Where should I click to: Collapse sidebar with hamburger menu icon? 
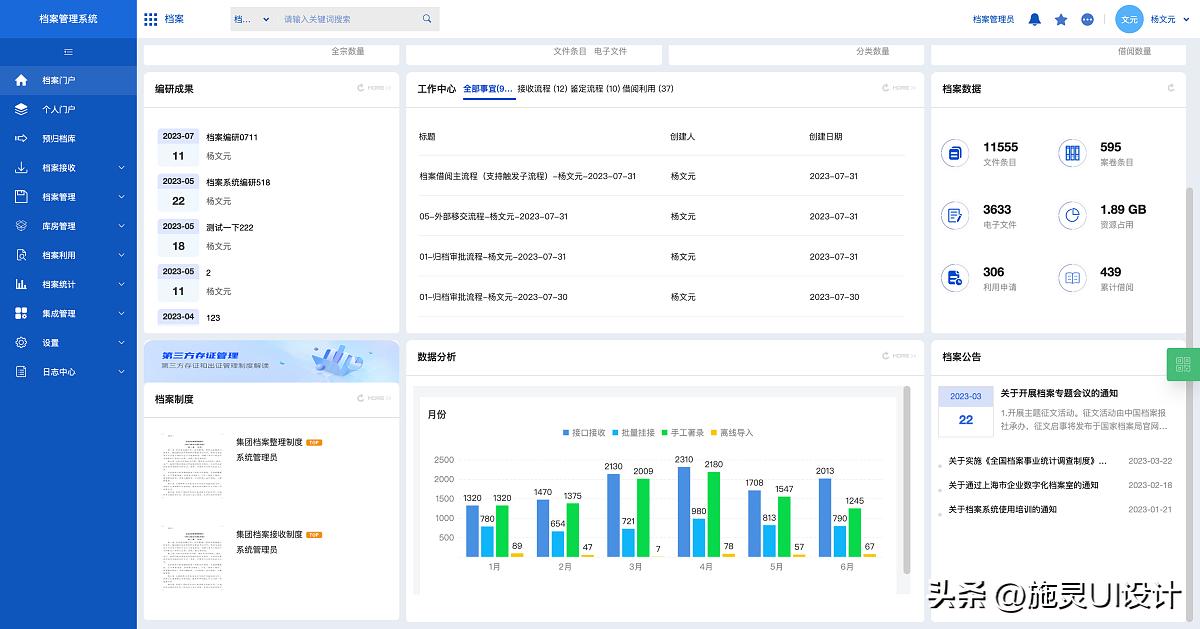tap(68, 52)
